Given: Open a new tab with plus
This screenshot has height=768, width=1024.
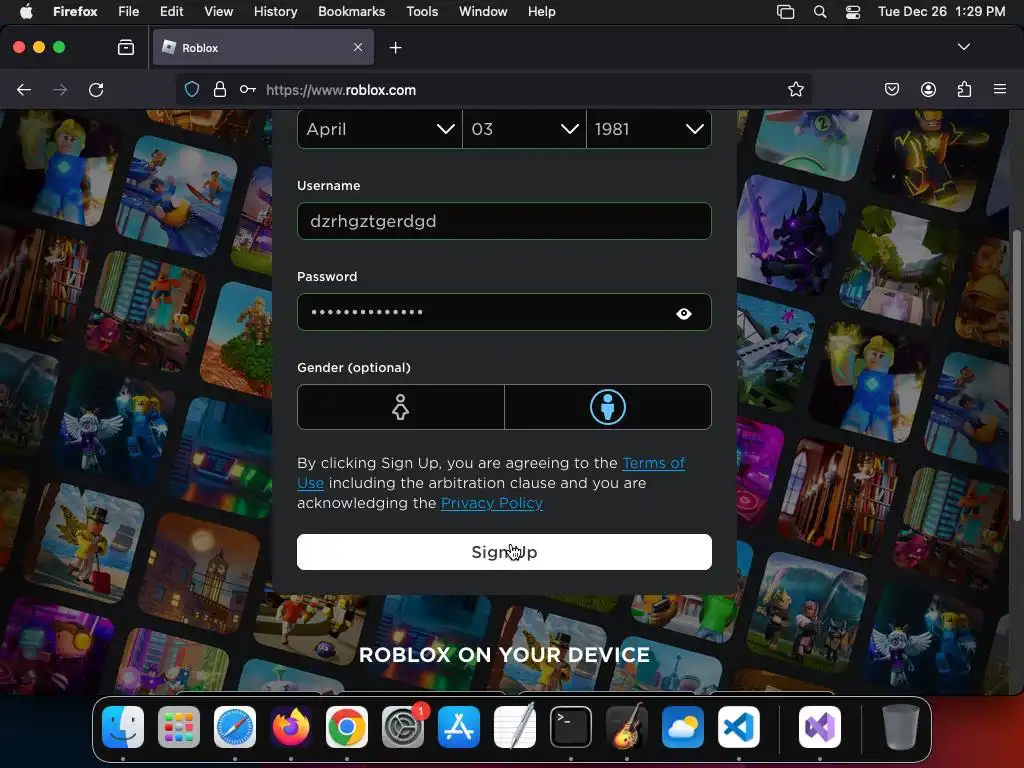Looking at the screenshot, I should pyautogui.click(x=396, y=48).
